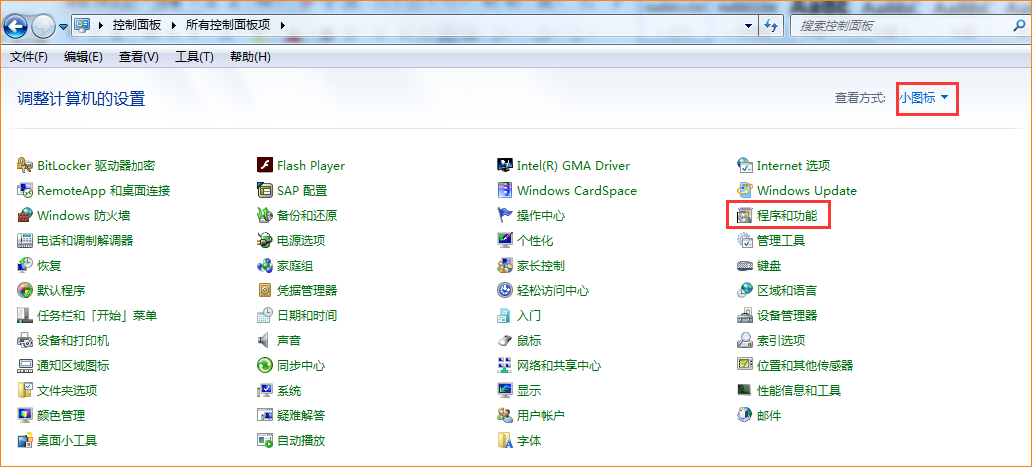Image resolution: width=1032 pixels, height=467 pixels.
Task: Click the 电源选项 icon
Action: tap(265, 241)
